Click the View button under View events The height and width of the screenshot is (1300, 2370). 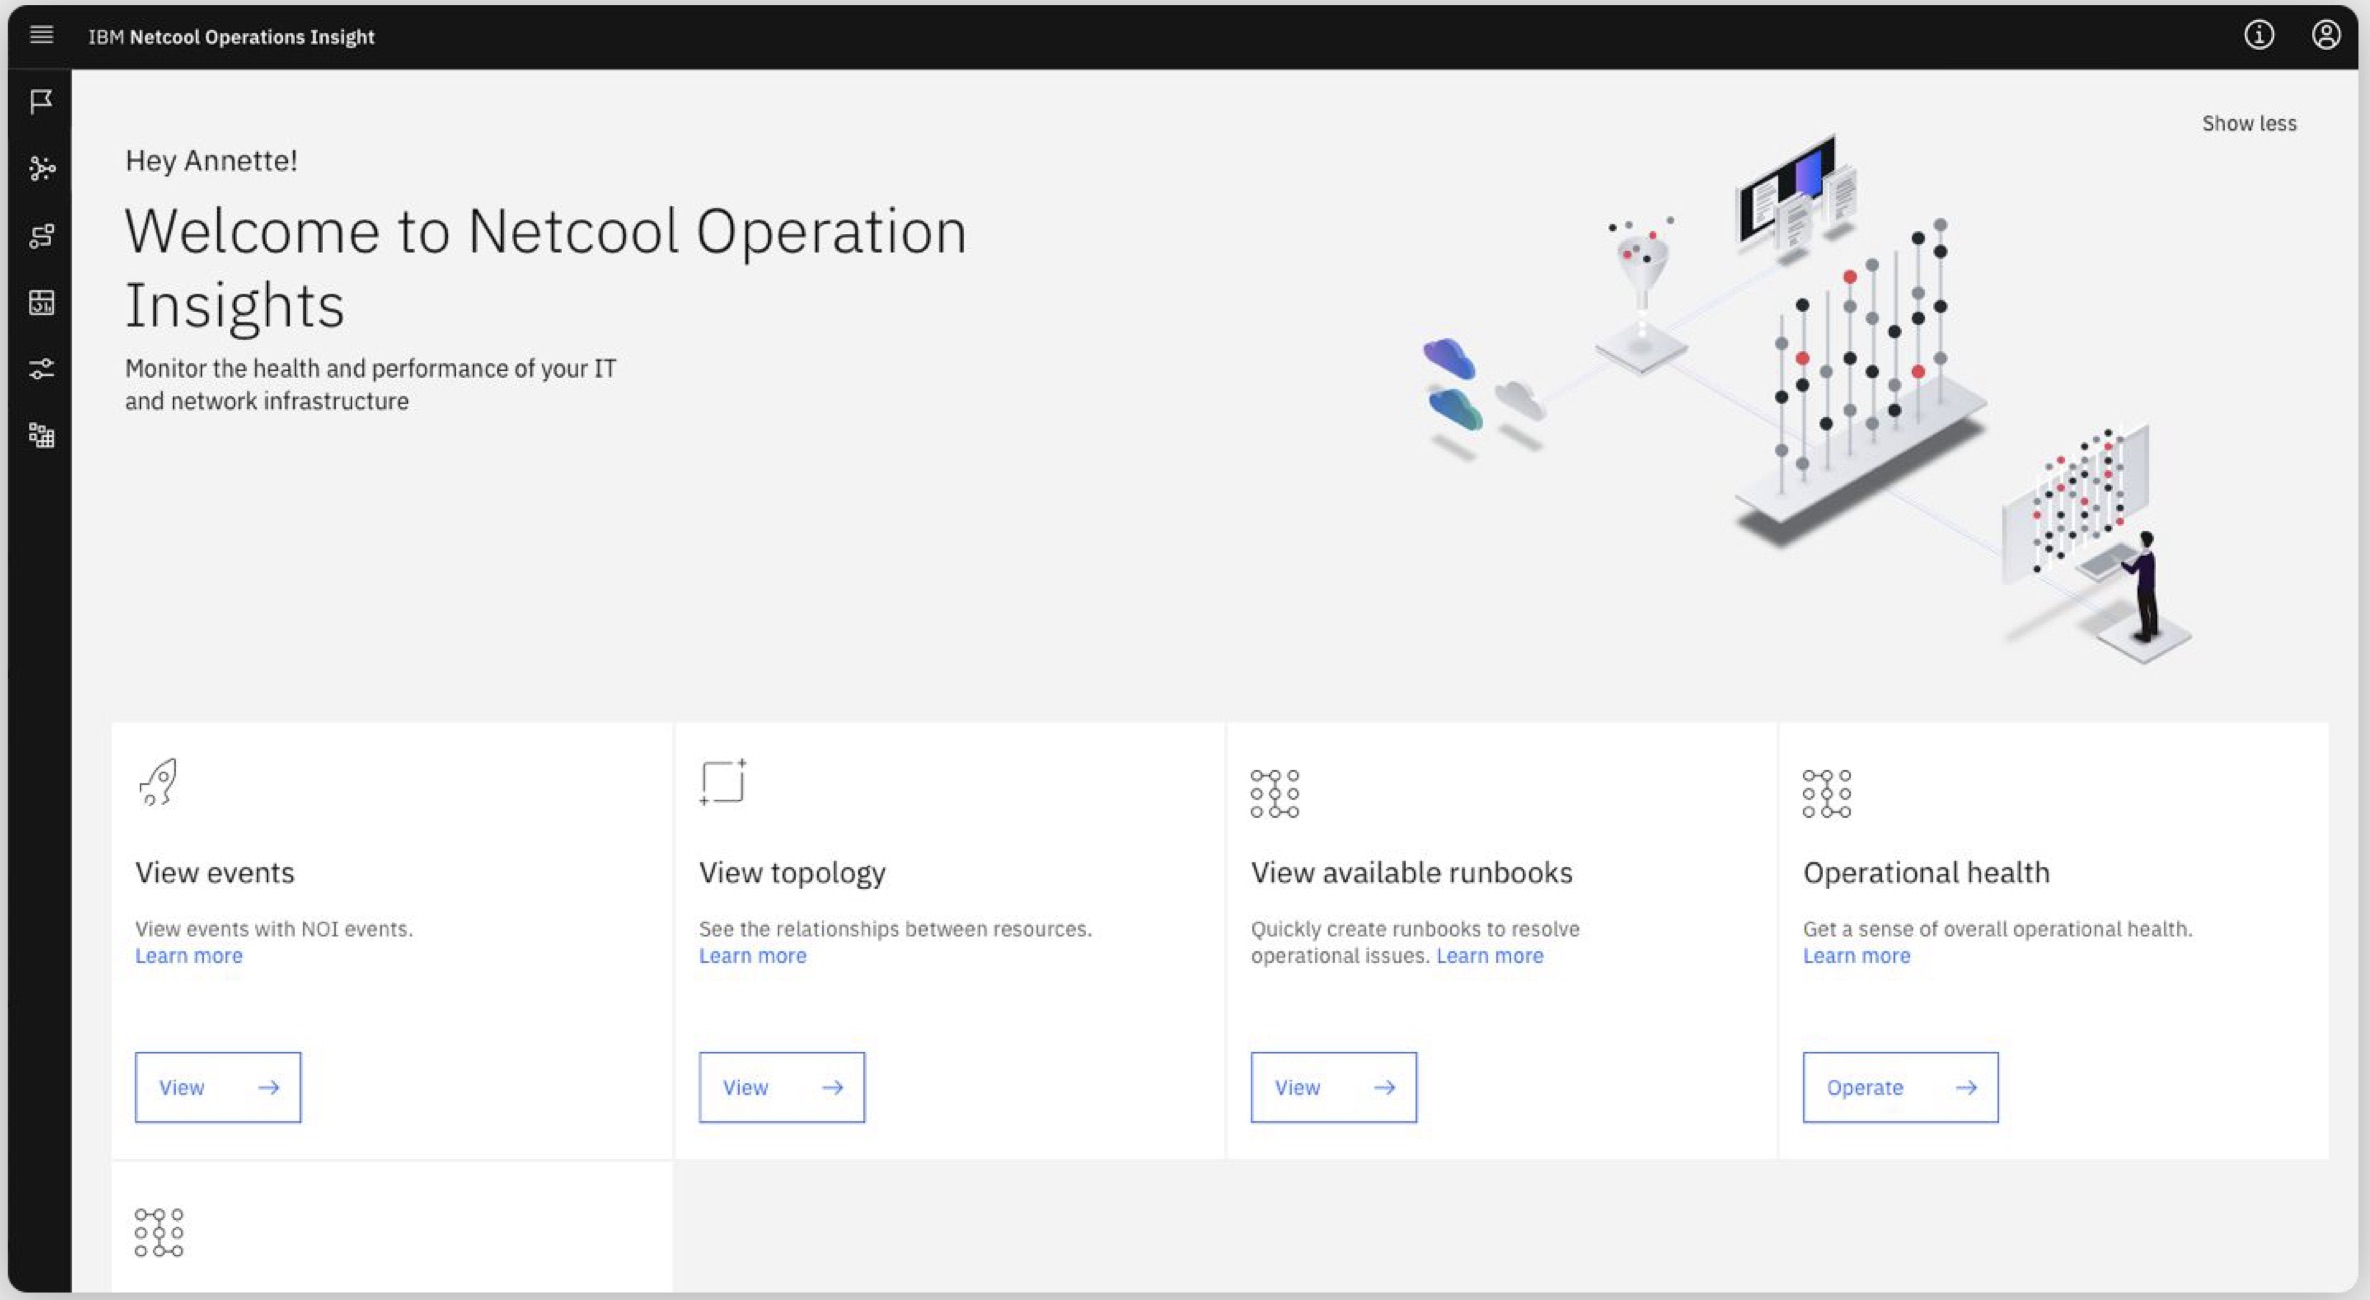click(x=218, y=1087)
